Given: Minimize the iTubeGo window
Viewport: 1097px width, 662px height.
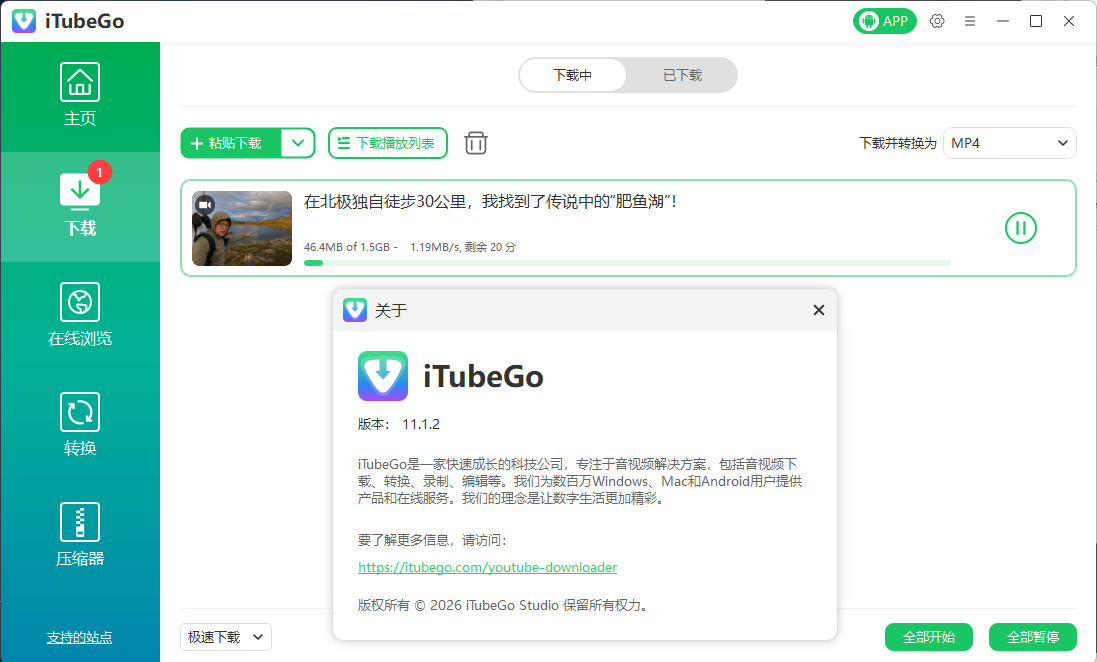Looking at the screenshot, I should click(x=1003, y=21).
